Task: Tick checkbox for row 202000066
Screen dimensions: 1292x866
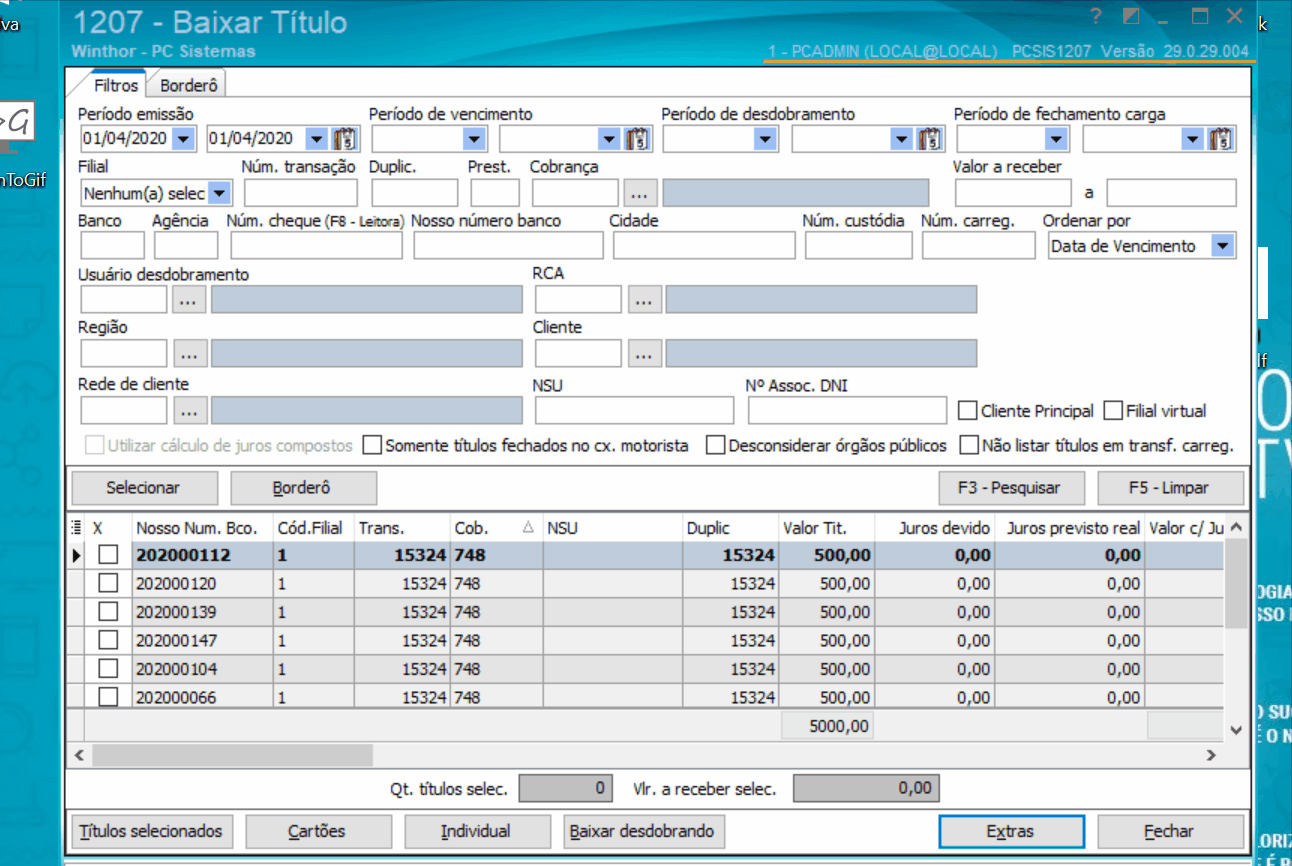Action: coord(107,696)
